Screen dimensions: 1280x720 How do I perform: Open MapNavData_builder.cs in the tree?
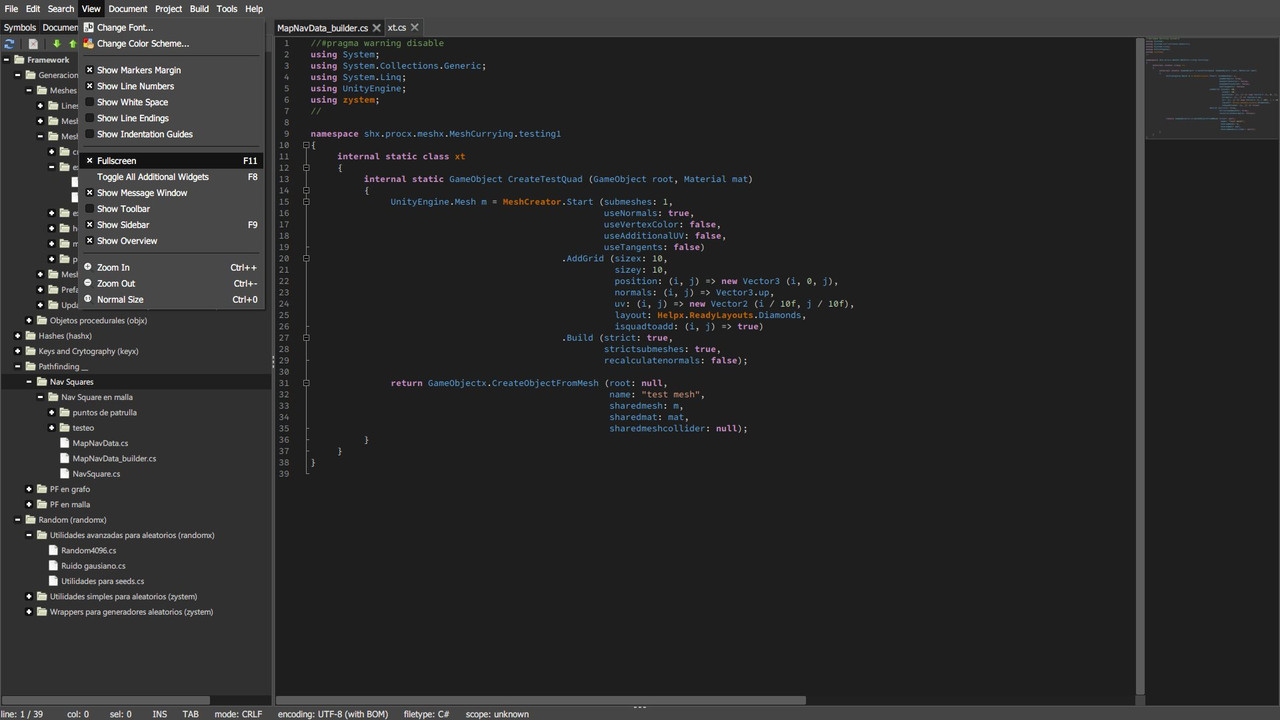tap(114, 458)
